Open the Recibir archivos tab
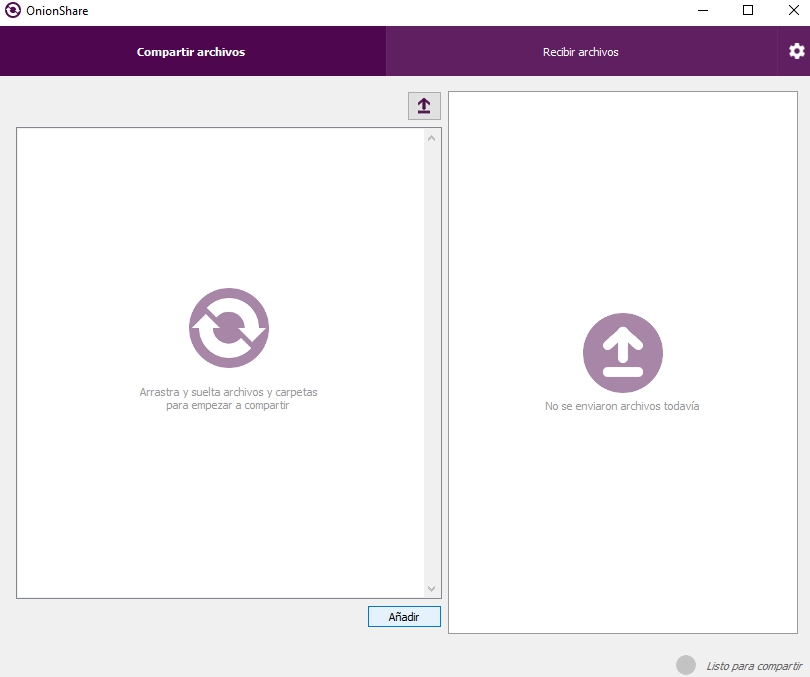The image size is (810, 677). pos(580,52)
